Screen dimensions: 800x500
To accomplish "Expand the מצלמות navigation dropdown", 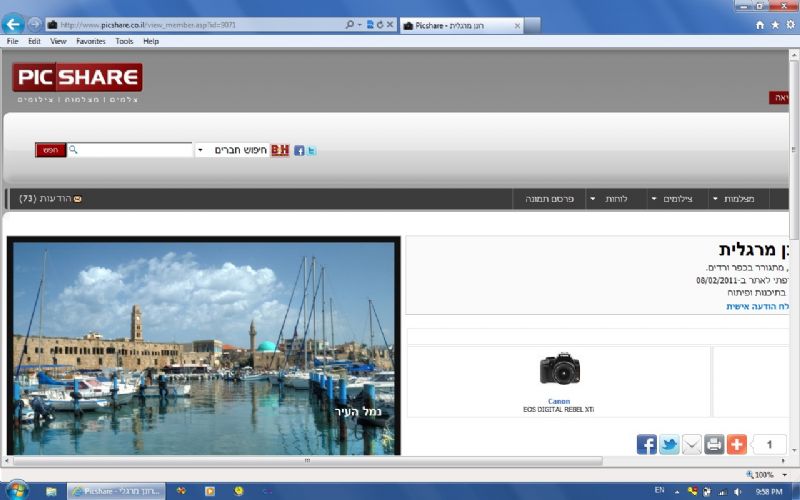I will pos(733,199).
